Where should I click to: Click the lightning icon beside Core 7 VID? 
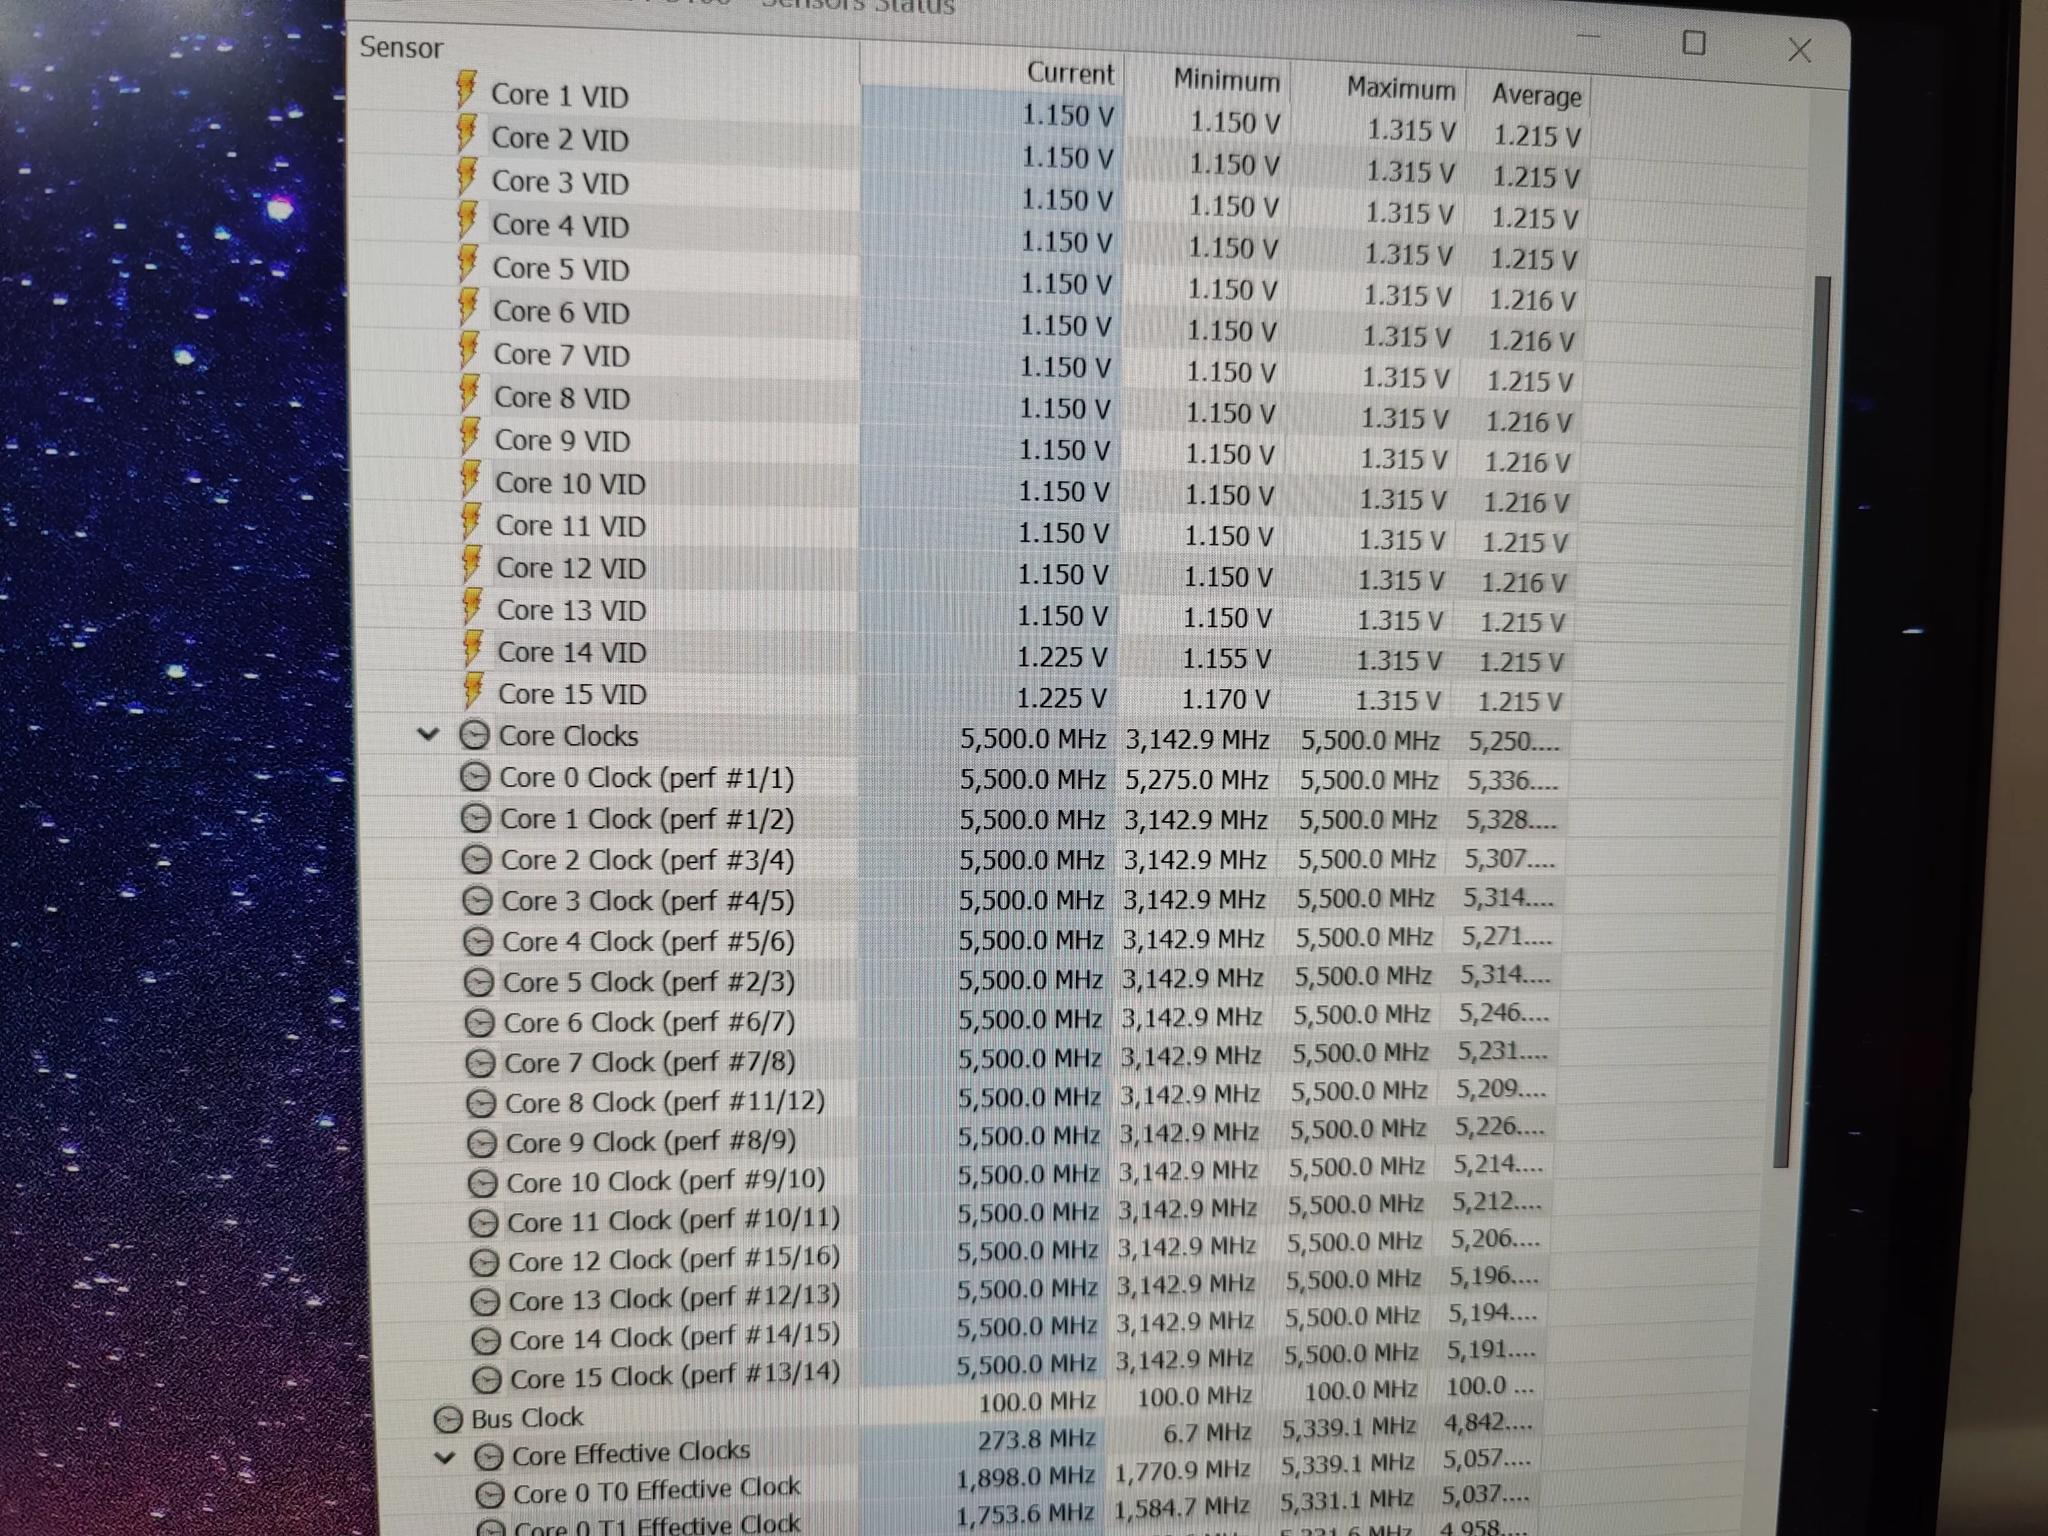(x=468, y=351)
